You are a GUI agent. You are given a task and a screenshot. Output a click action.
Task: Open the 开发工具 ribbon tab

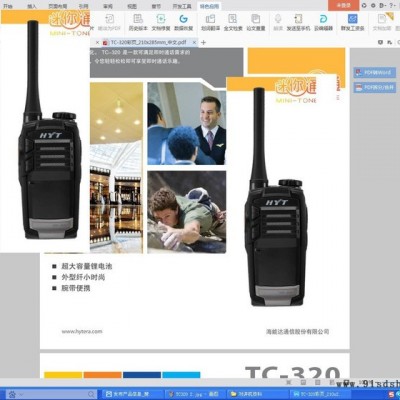pyautogui.click(x=182, y=6)
